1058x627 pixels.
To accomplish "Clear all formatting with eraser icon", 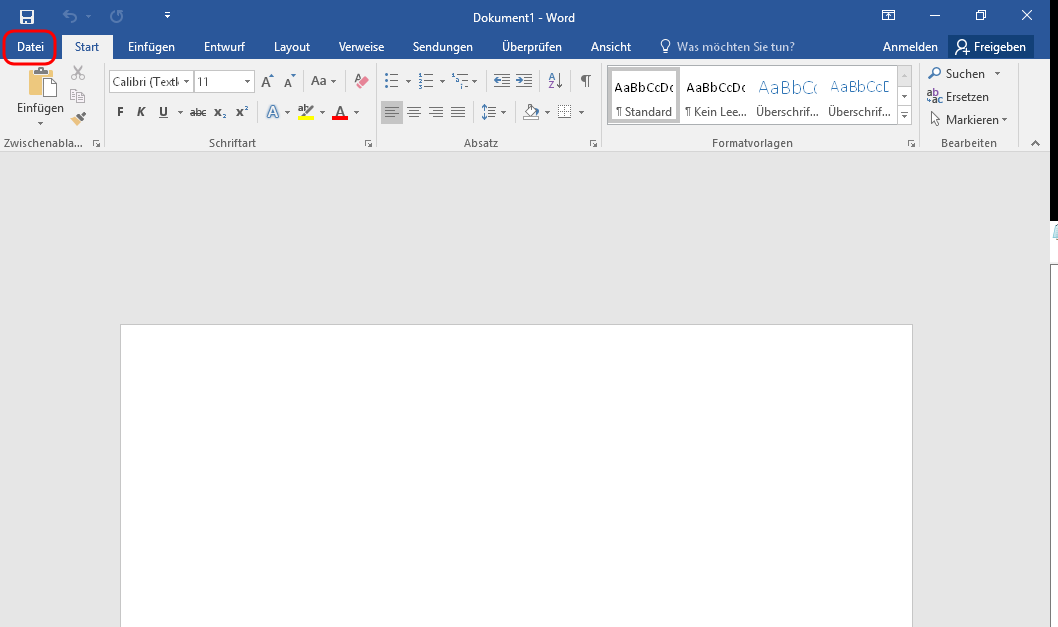I will (x=362, y=81).
